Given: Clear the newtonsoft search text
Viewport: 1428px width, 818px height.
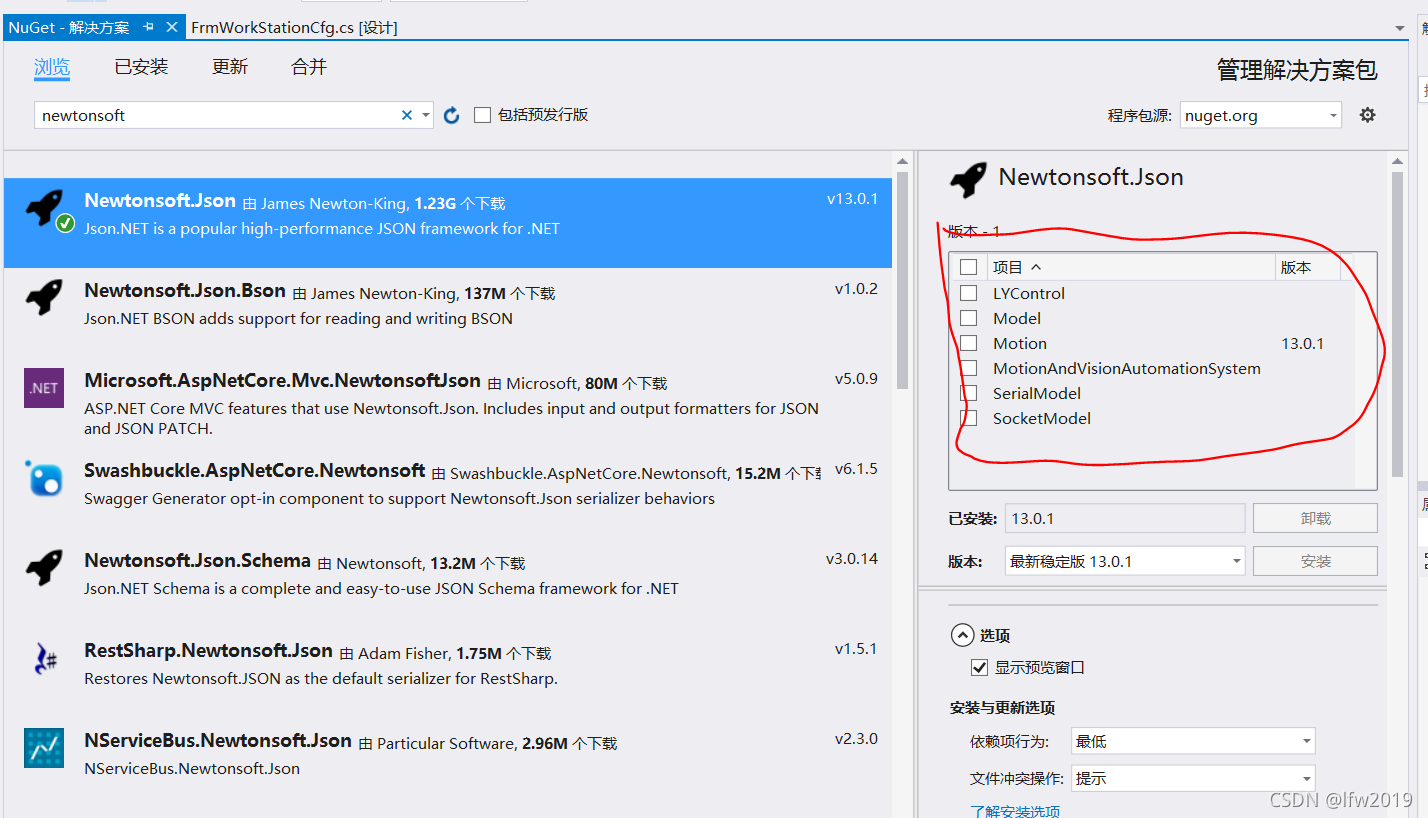Looking at the screenshot, I should [407, 114].
